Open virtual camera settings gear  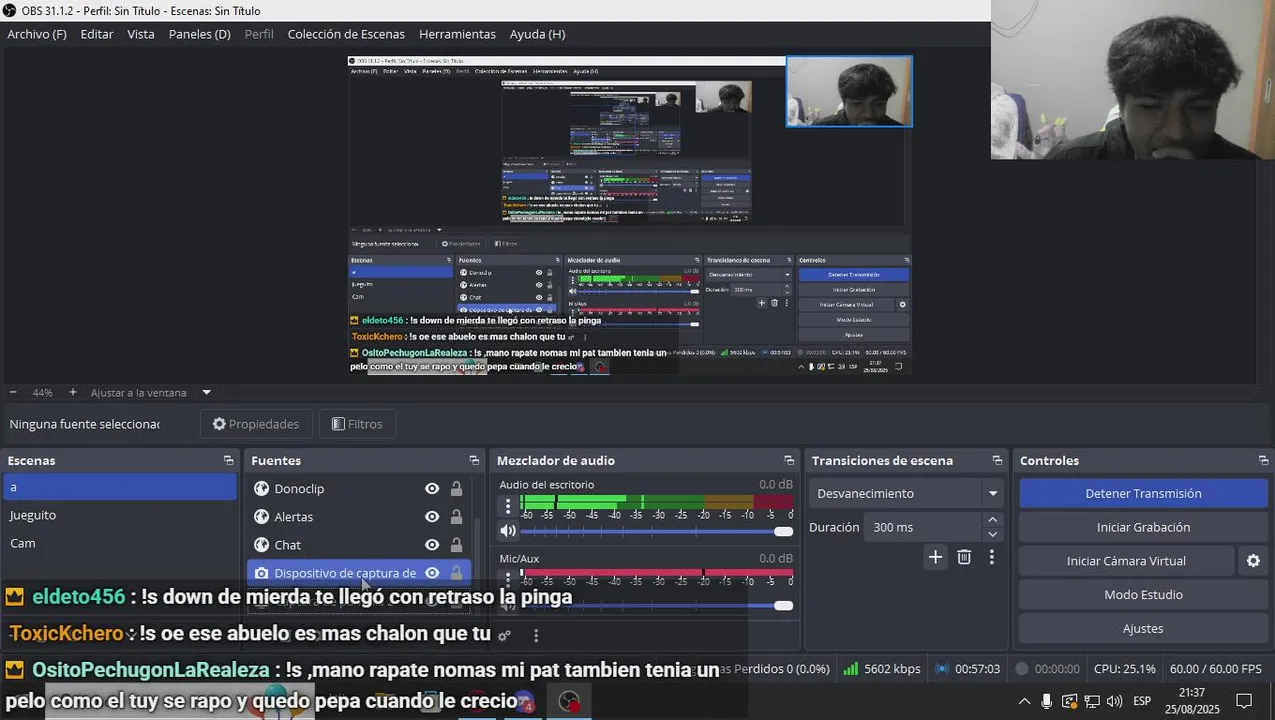(1253, 561)
